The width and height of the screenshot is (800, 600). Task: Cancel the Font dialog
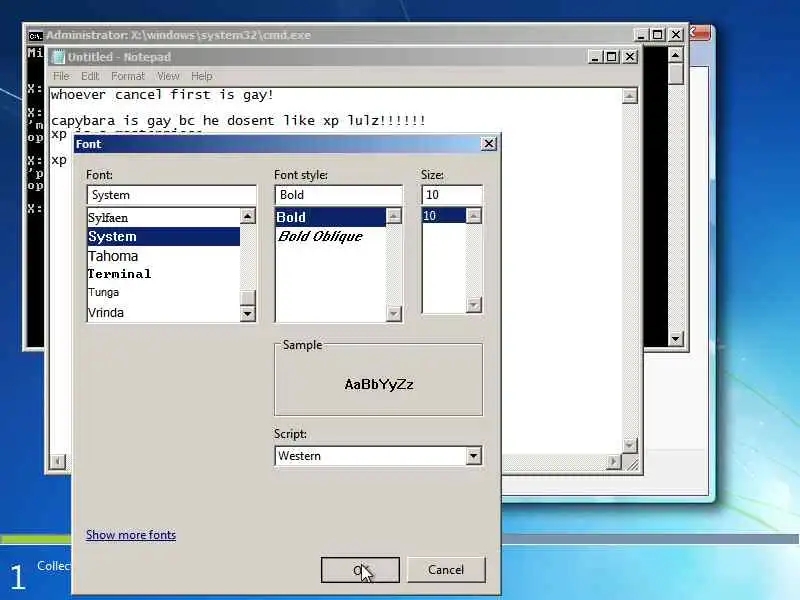446,570
